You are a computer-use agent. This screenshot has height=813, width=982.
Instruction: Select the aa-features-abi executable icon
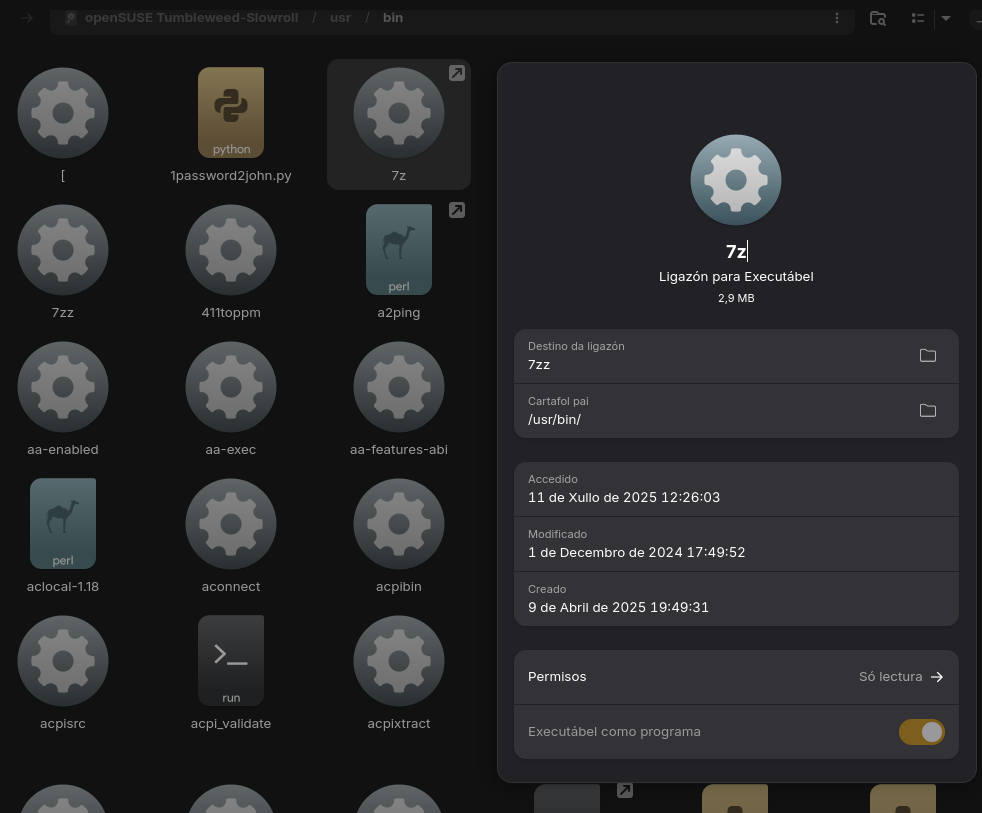tap(399, 387)
